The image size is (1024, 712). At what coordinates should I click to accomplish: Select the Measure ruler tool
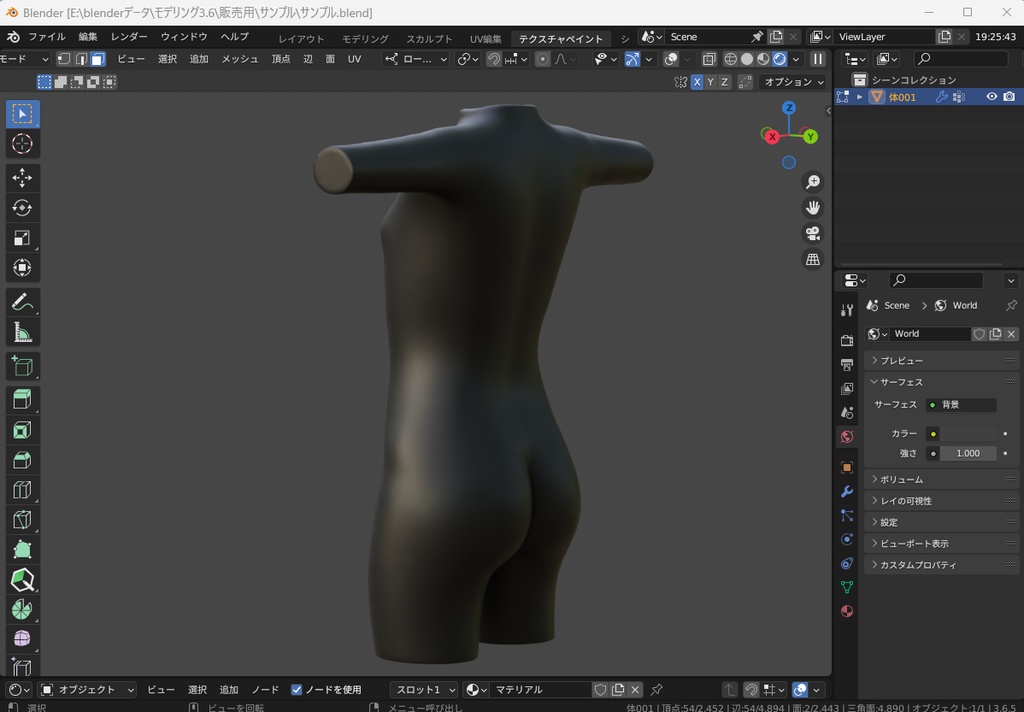click(x=22, y=332)
